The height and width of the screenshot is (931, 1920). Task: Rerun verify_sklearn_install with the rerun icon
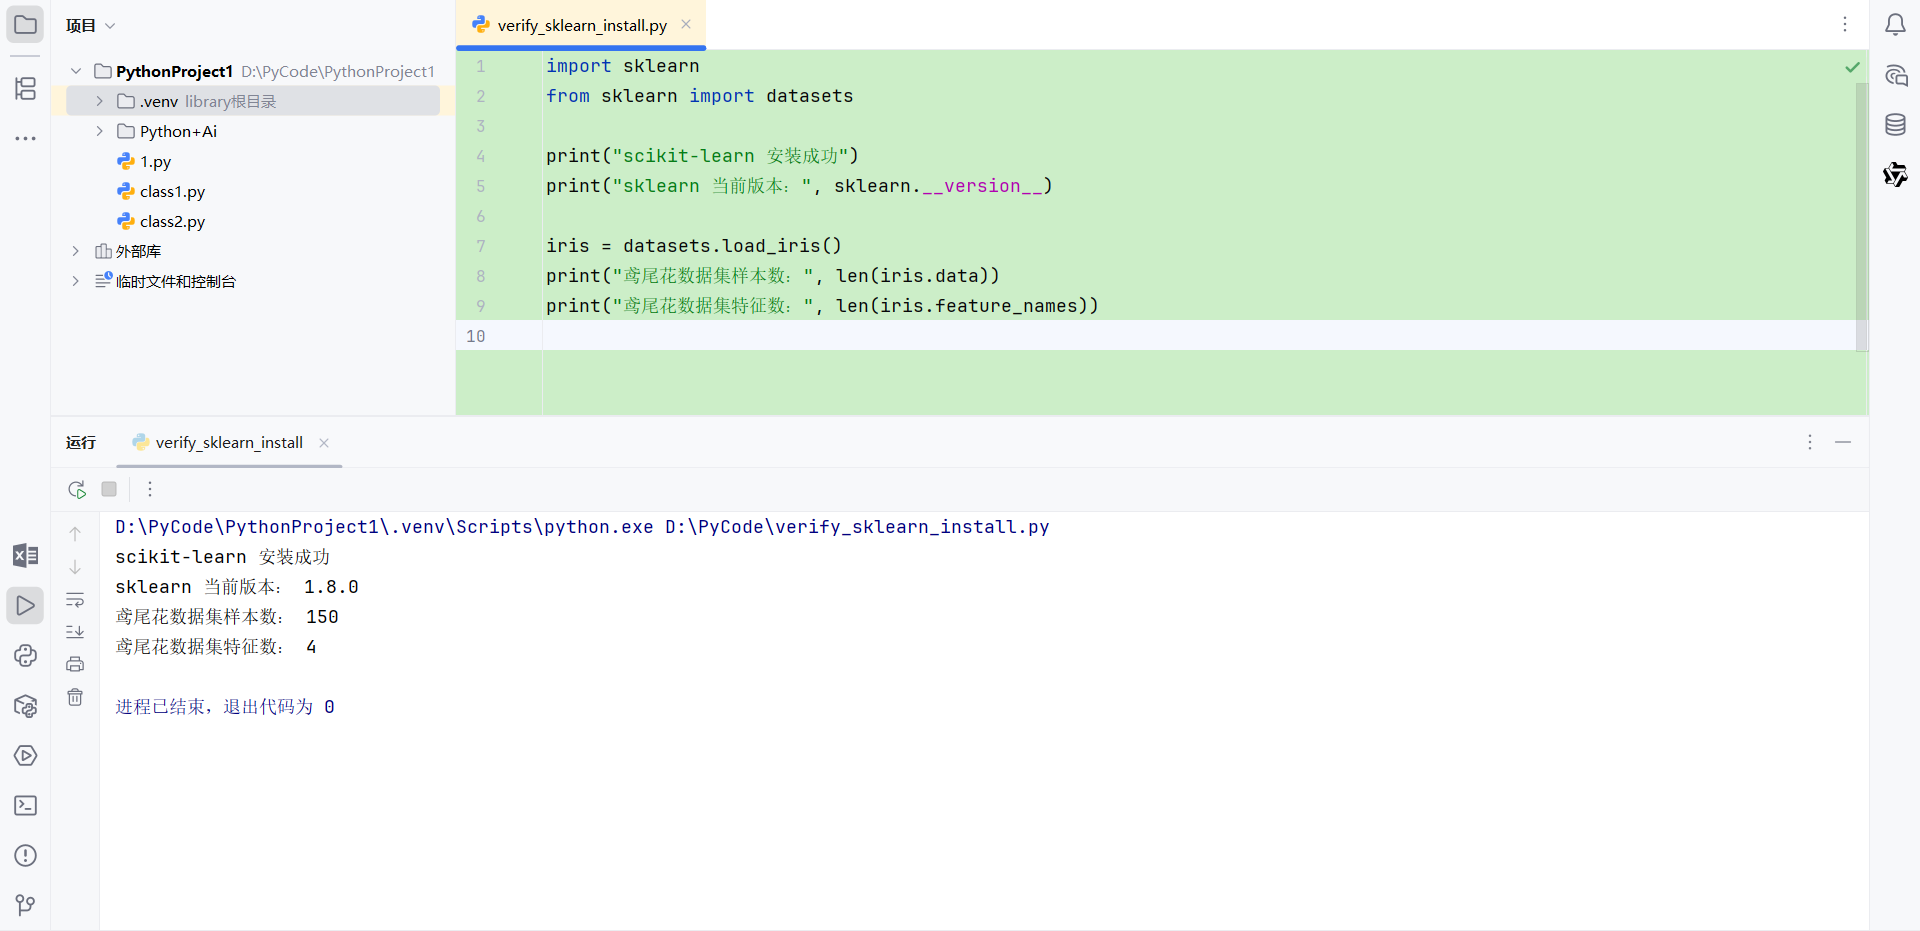tap(77, 489)
